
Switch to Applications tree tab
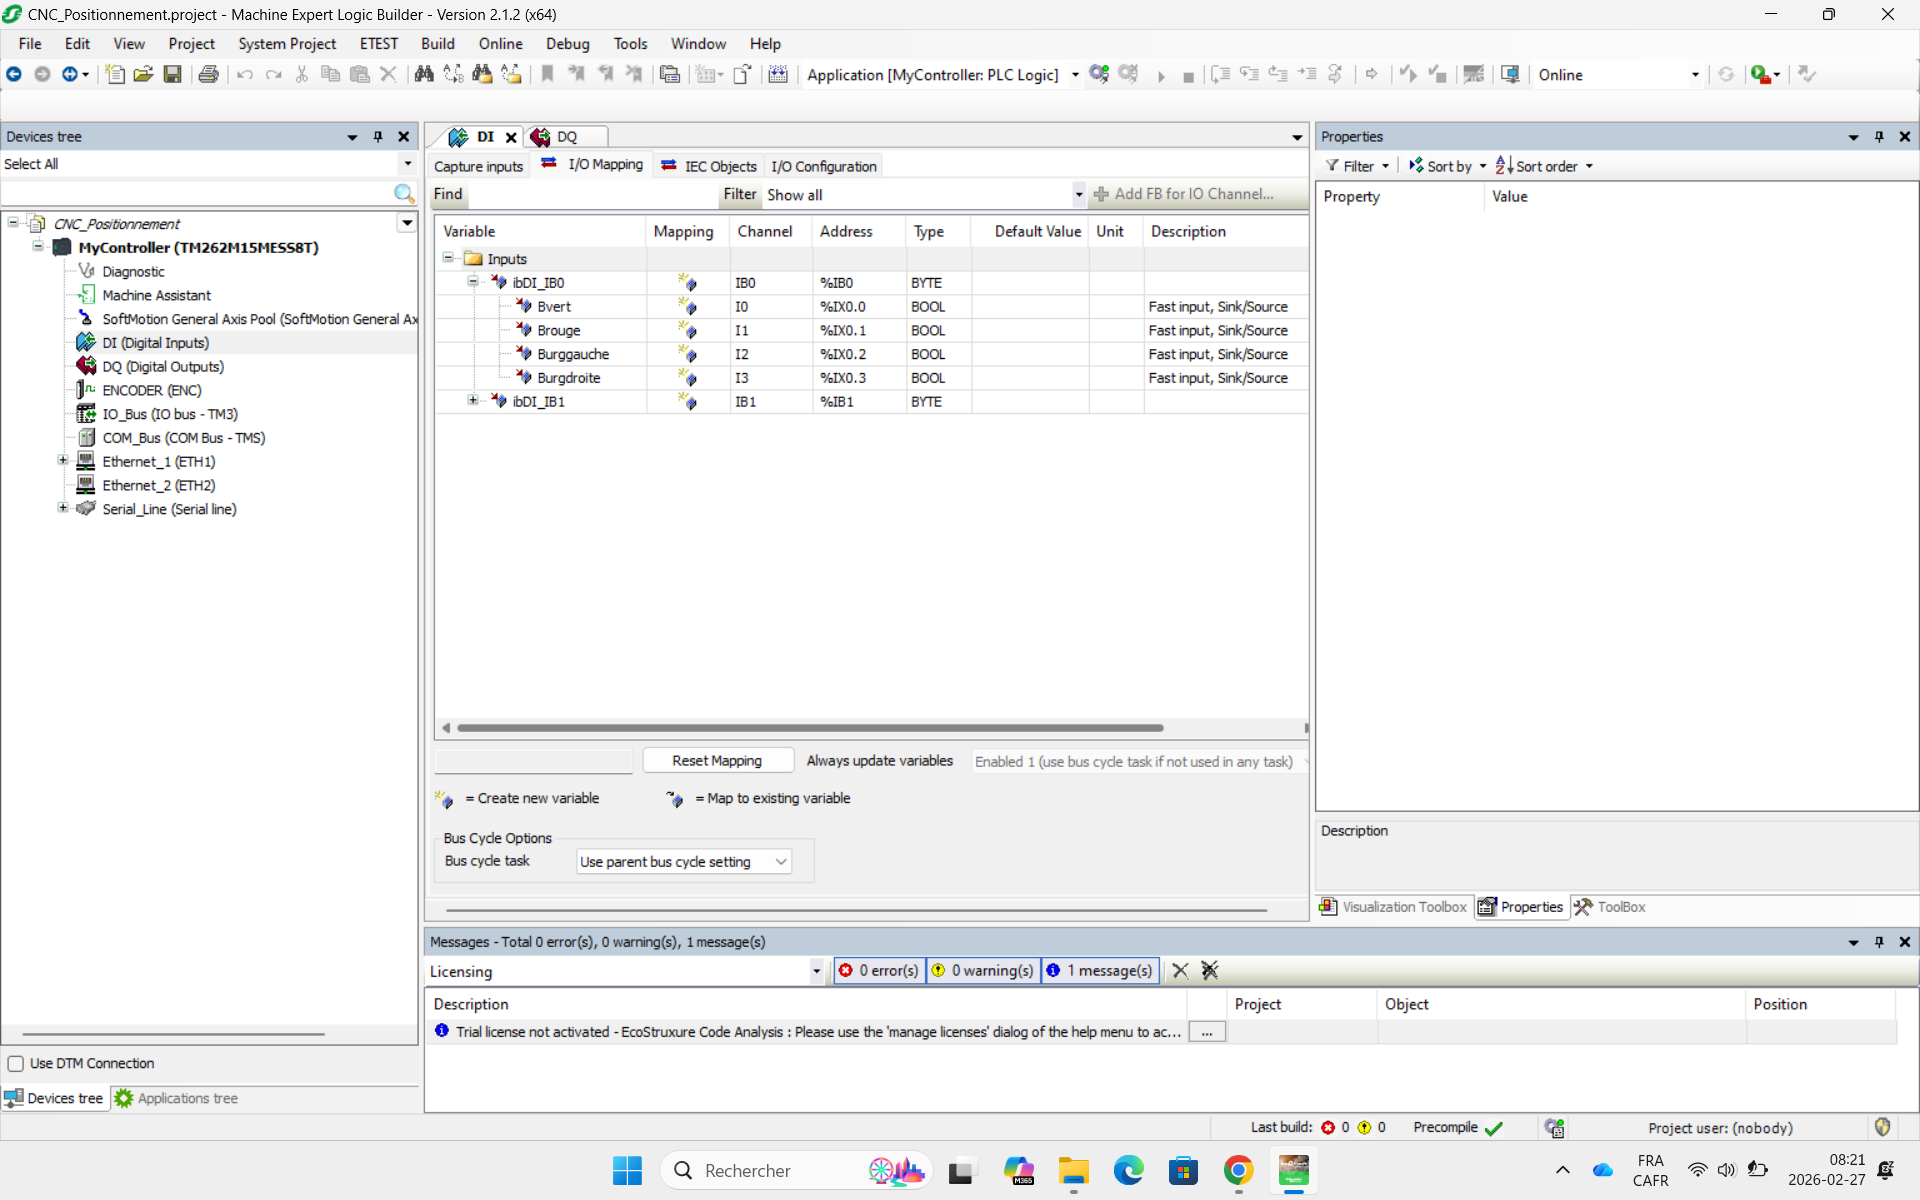[x=177, y=1098]
